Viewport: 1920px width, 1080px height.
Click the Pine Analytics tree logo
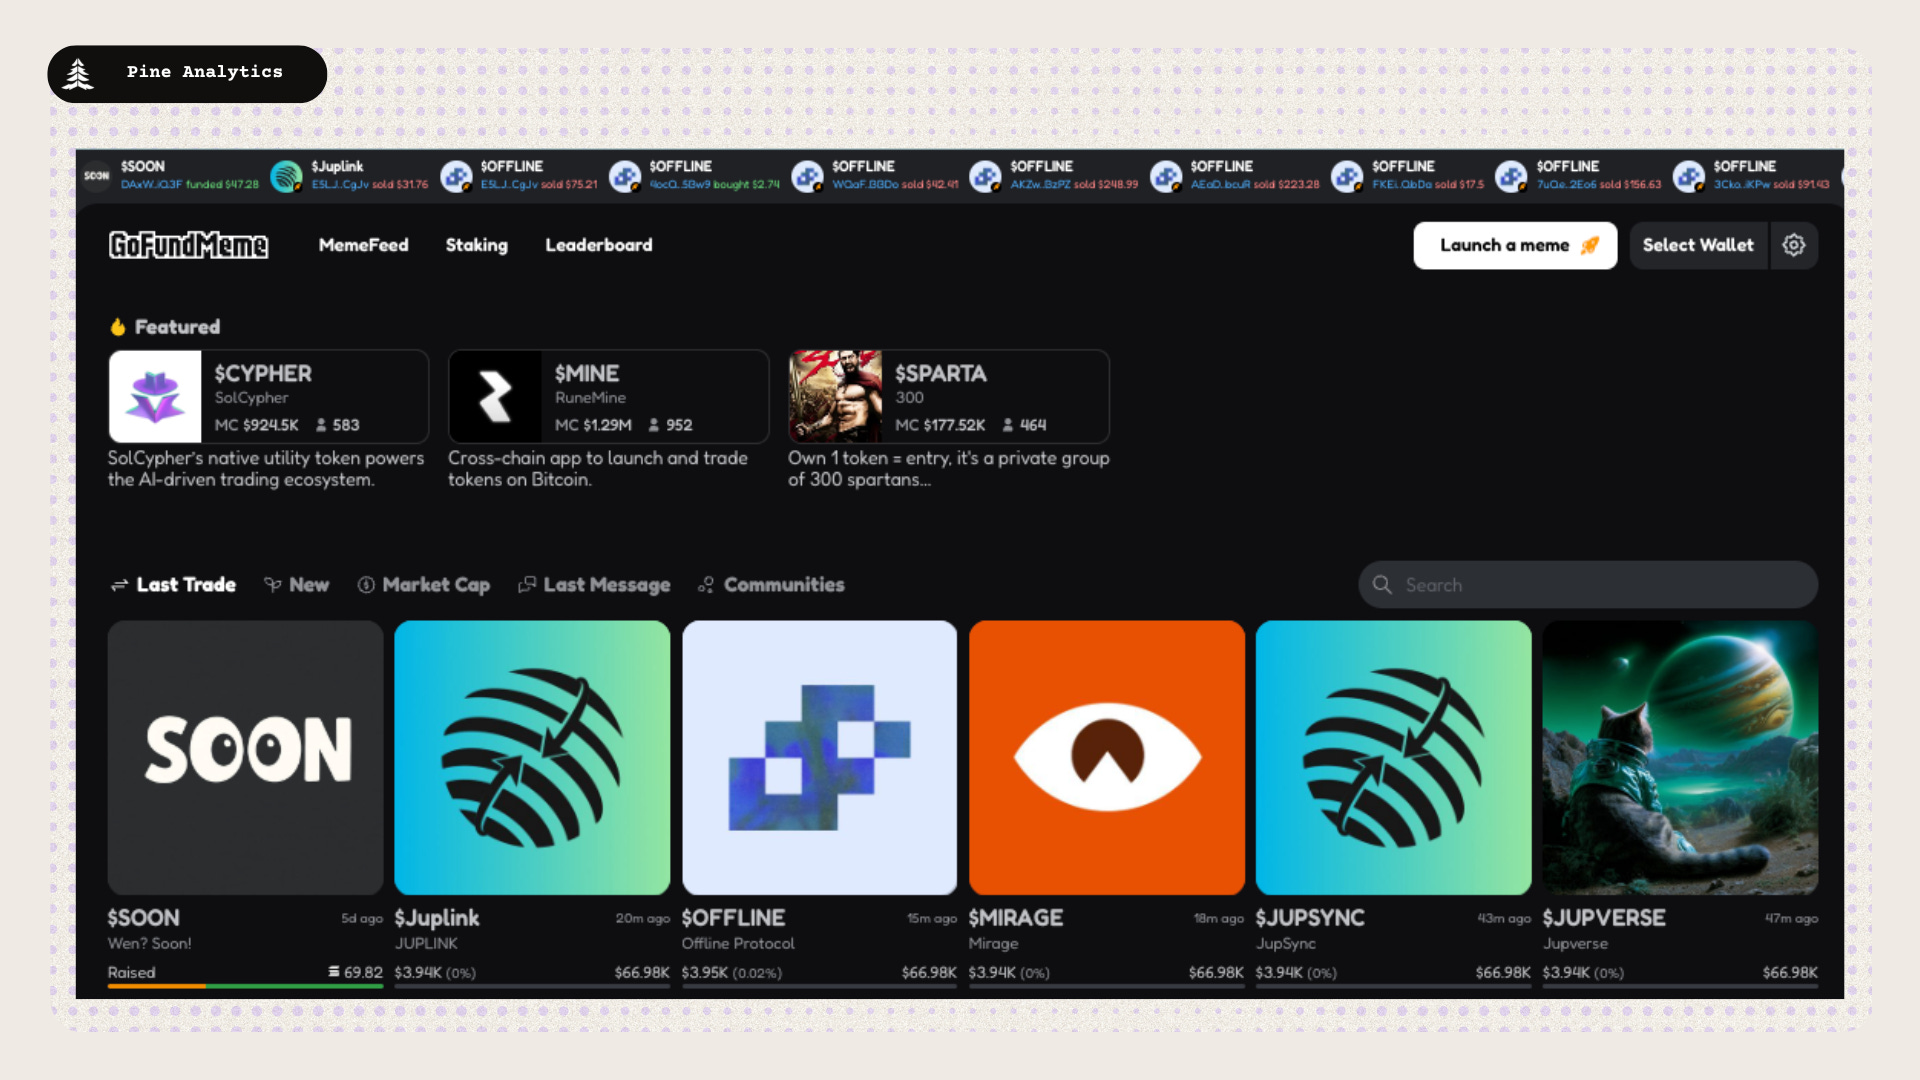[78, 74]
